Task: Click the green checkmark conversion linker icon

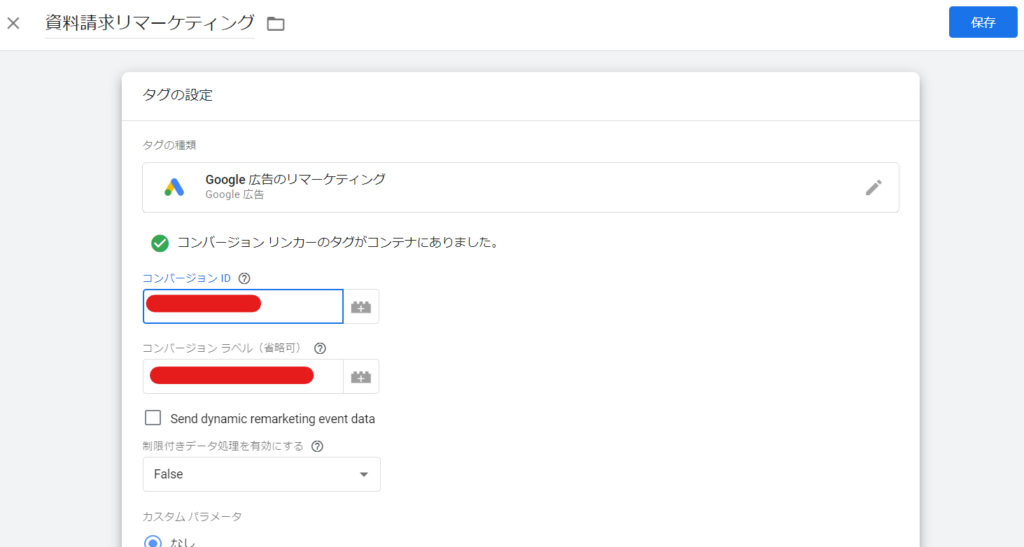Action: click(159, 242)
